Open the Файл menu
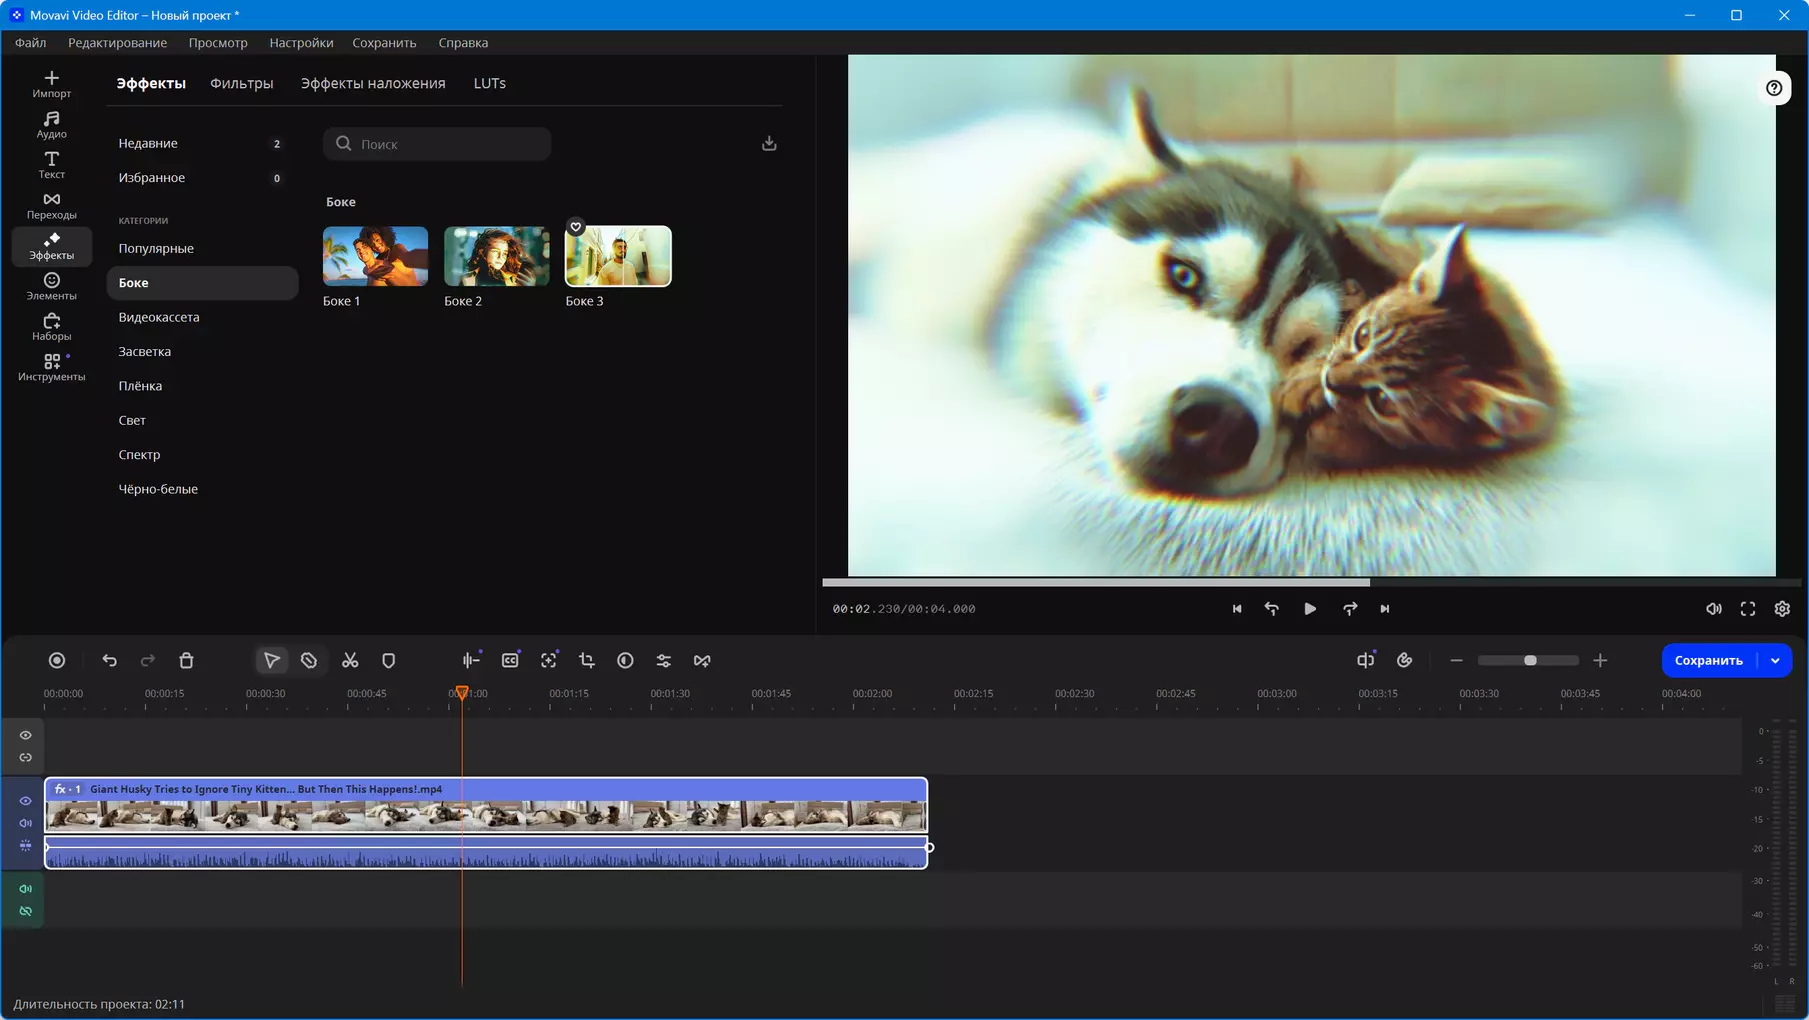The image size is (1809, 1020). click(30, 43)
